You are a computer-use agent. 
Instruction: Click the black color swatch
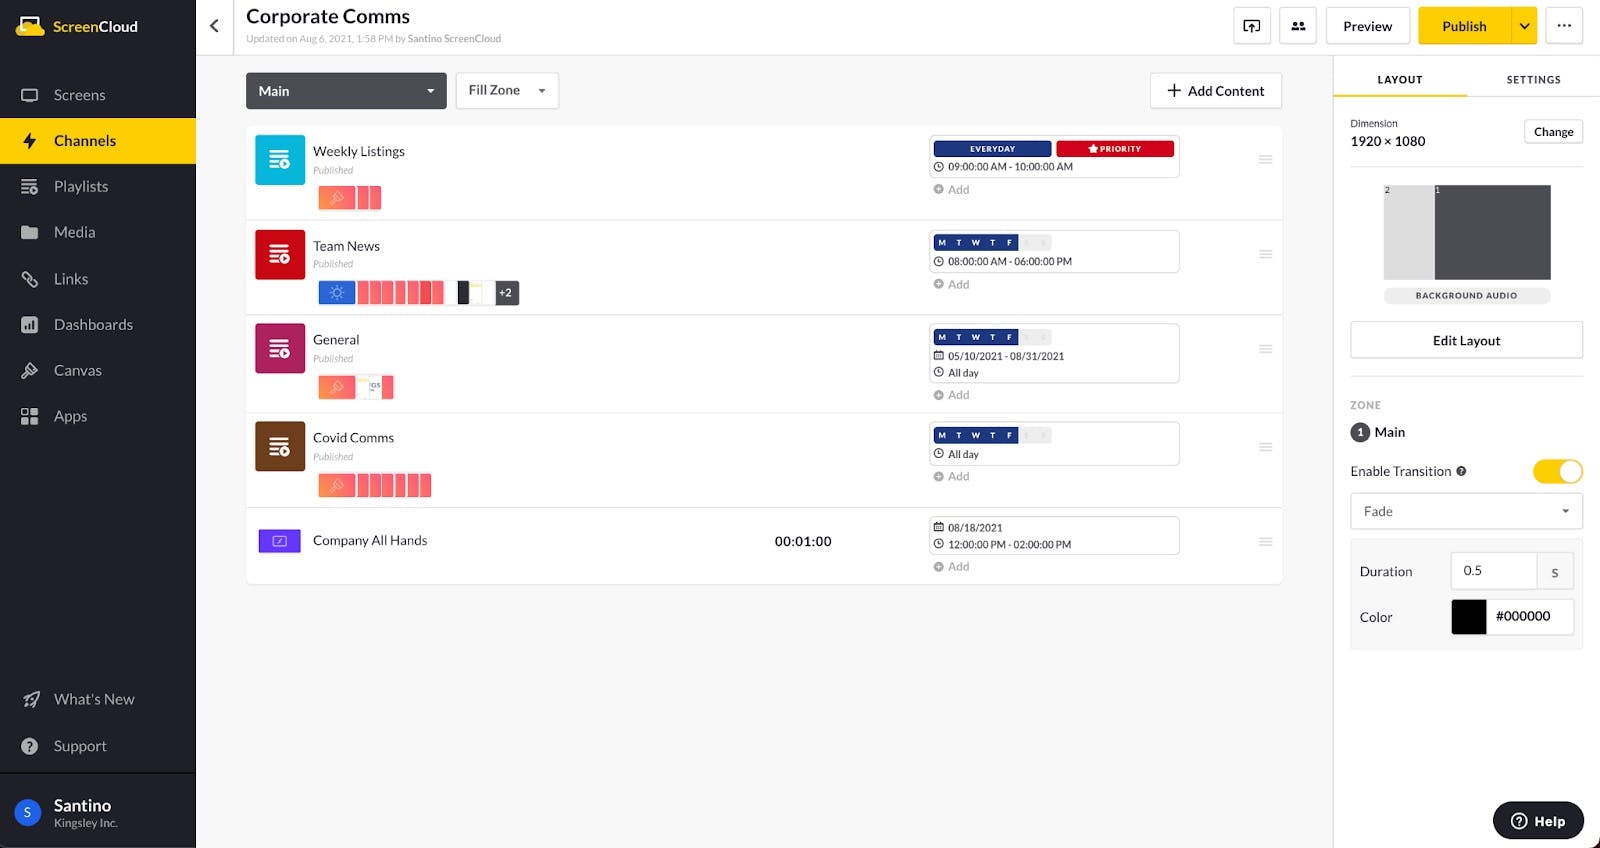pyautogui.click(x=1469, y=617)
